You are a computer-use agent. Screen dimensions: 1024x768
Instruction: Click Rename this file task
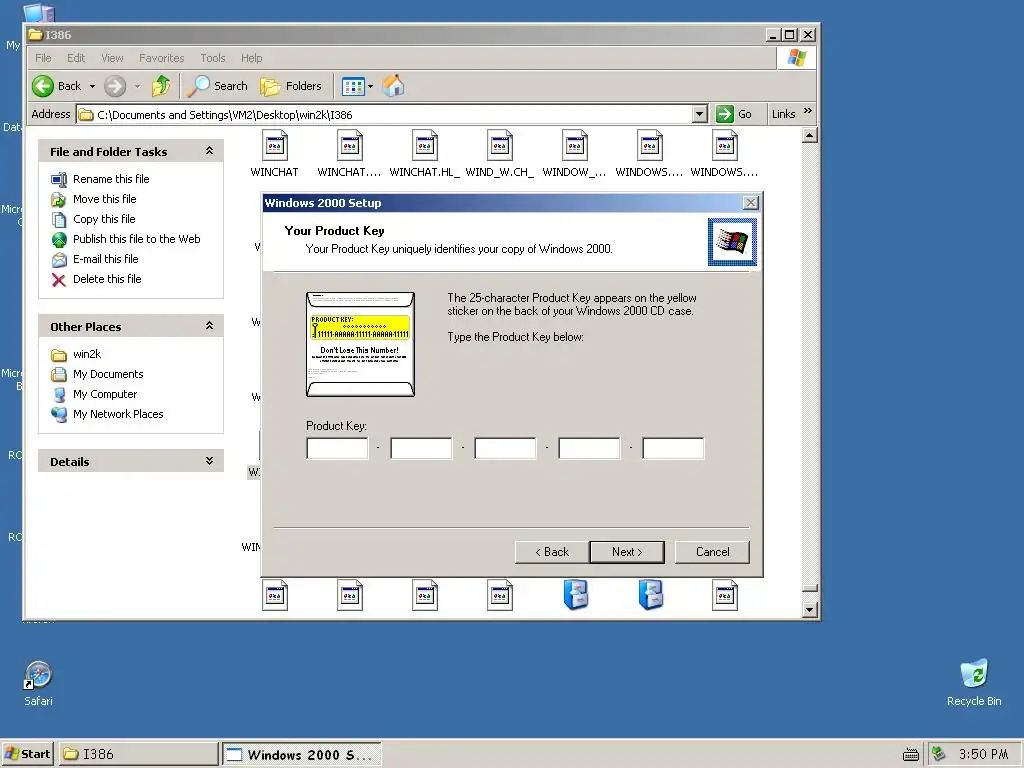coord(111,179)
